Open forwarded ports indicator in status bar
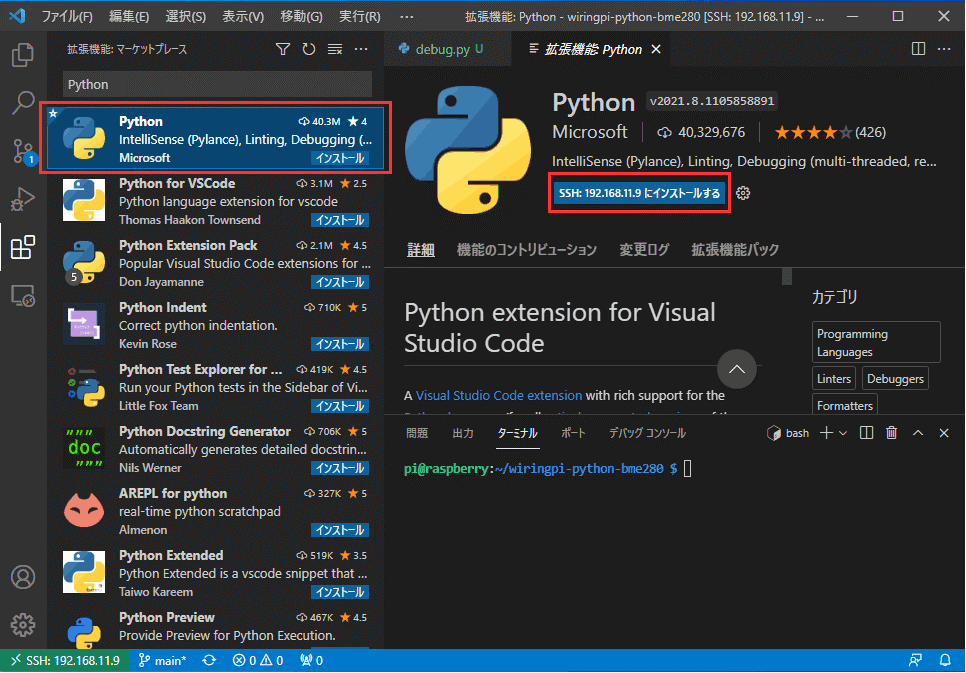 click(x=312, y=661)
